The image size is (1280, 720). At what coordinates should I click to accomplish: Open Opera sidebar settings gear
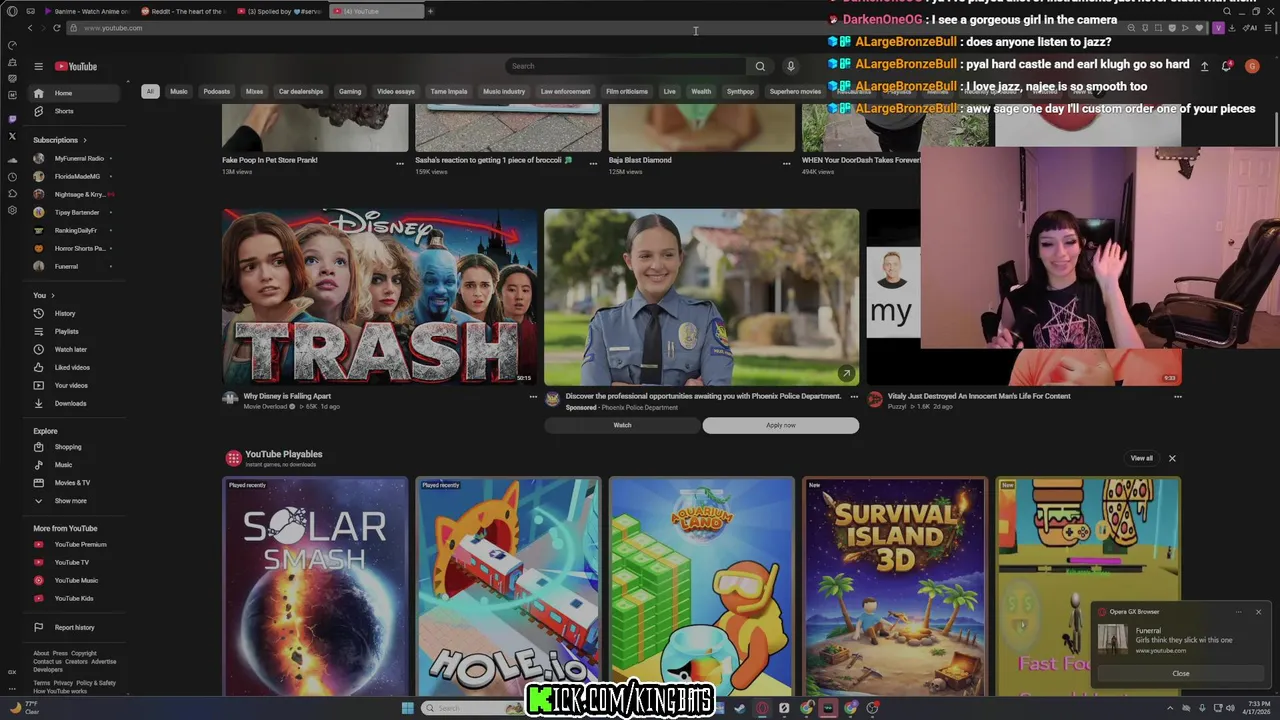(x=12, y=210)
